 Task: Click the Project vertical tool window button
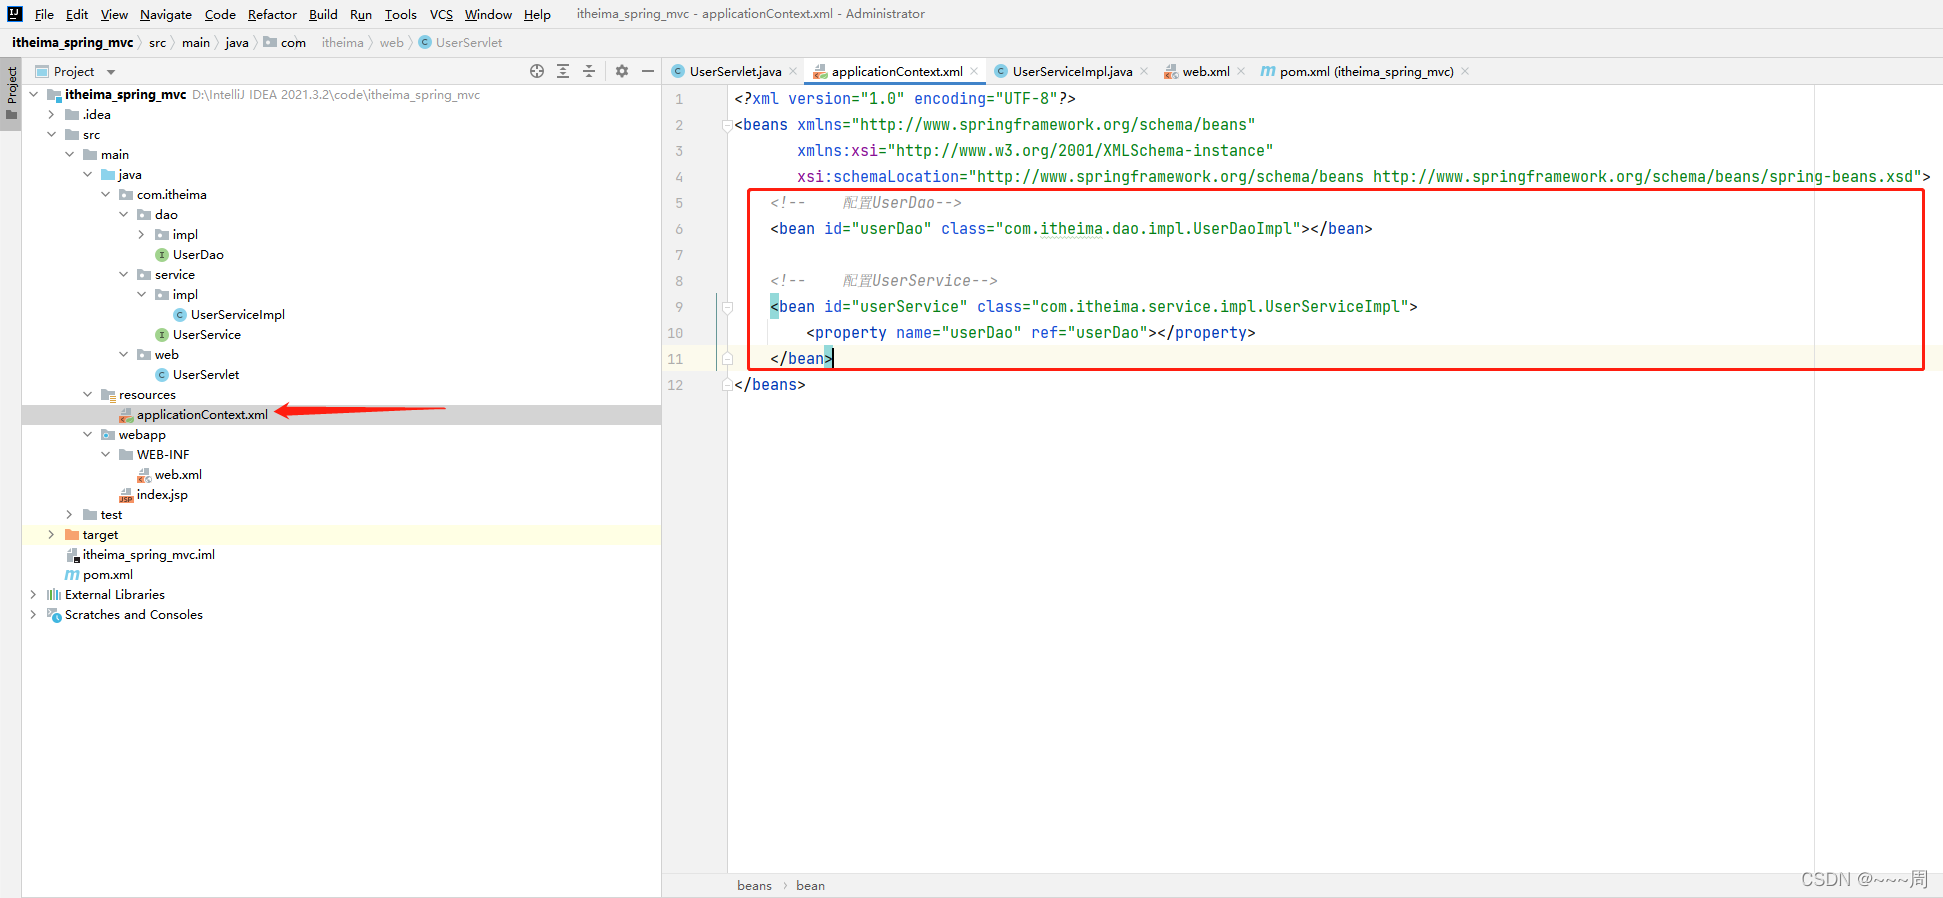tap(11, 92)
